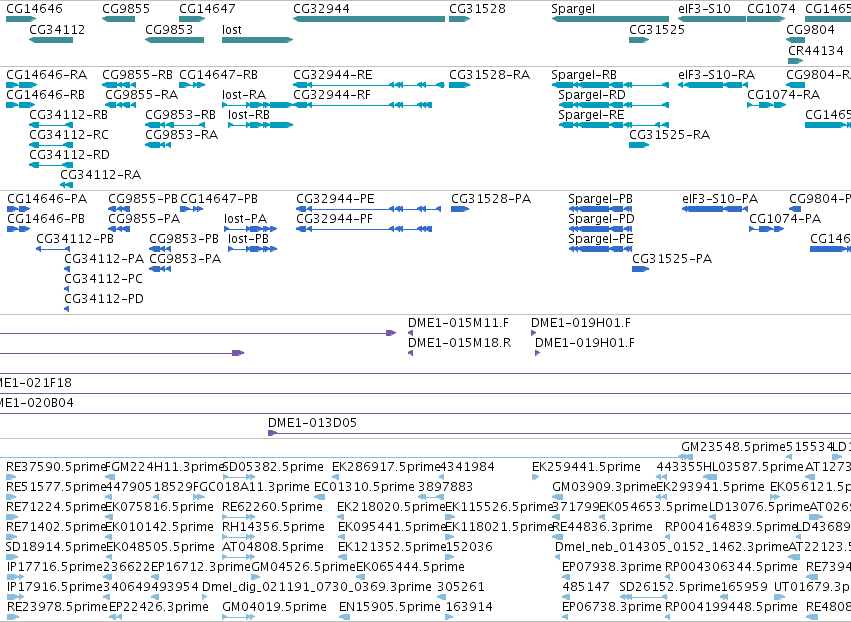The height and width of the screenshot is (622, 851).
Task: Select the Spargel-PB protein label
Action: tap(601, 199)
